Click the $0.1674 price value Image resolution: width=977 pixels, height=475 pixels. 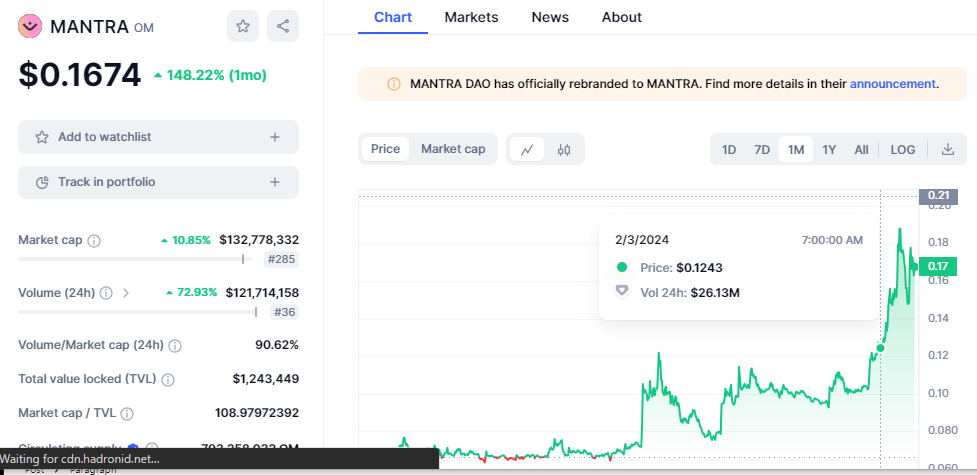click(80, 75)
